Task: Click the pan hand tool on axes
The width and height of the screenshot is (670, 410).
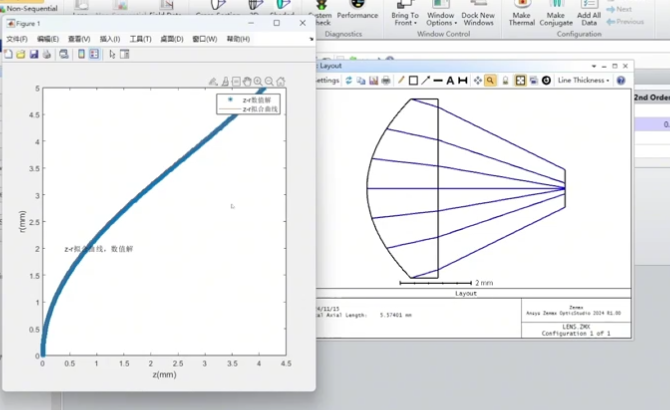Action: (247, 81)
